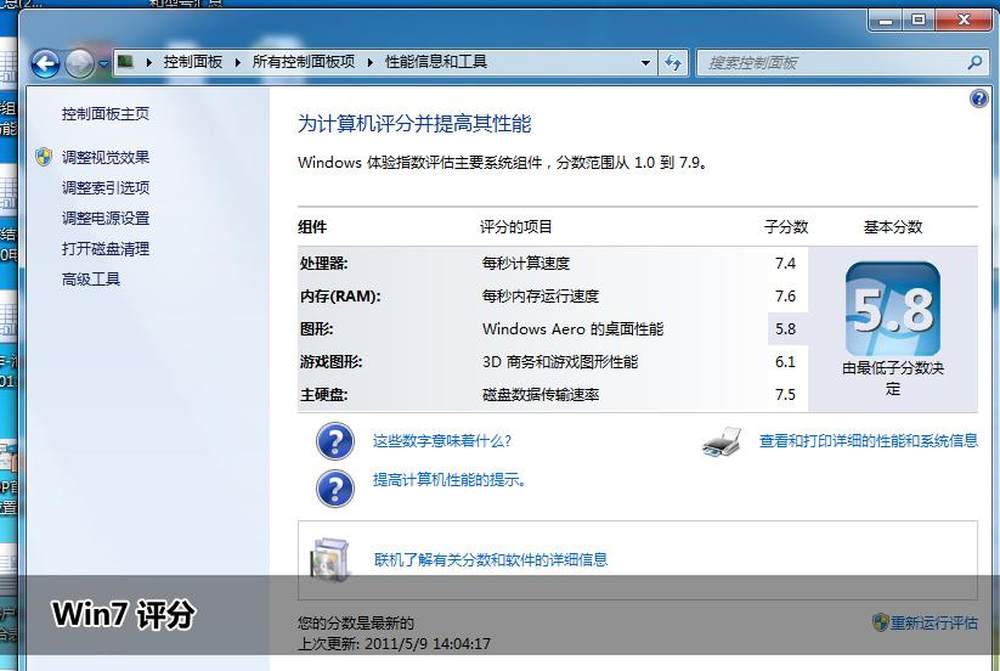Expand the arrow before 控制面板 breadcrumb

point(149,62)
